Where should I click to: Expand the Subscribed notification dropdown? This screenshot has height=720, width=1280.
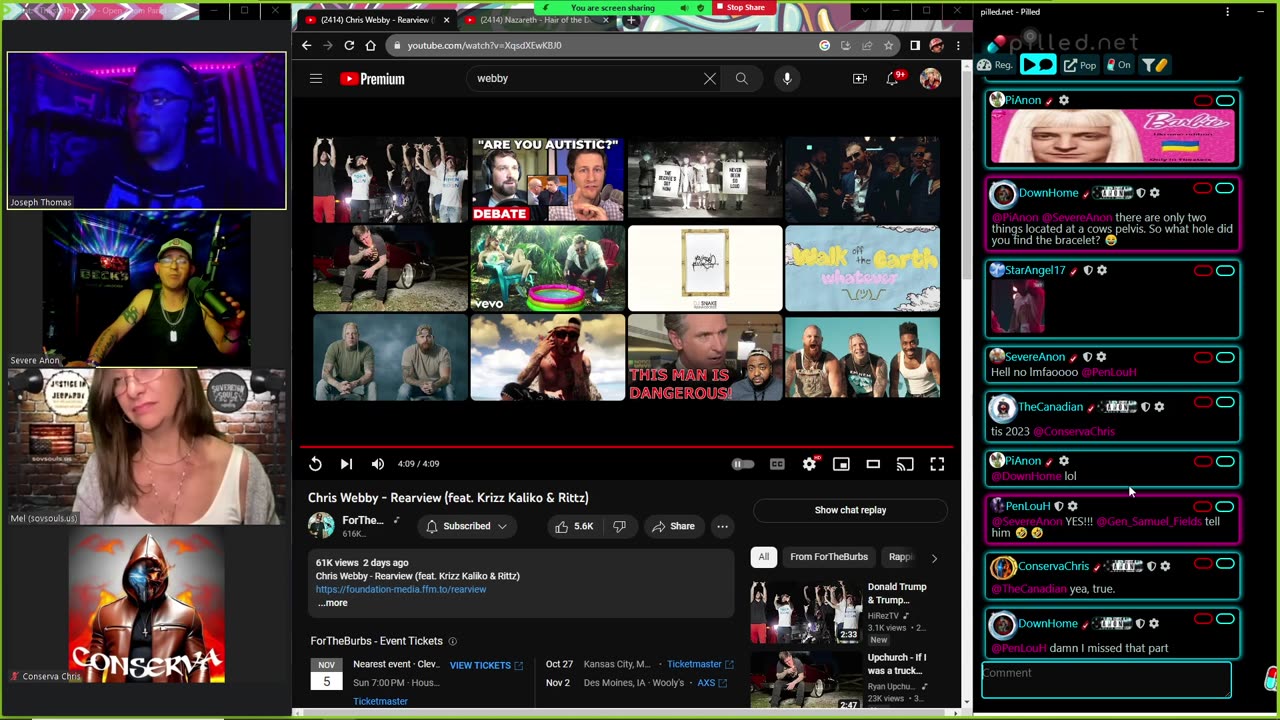pyautogui.click(x=466, y=526)
